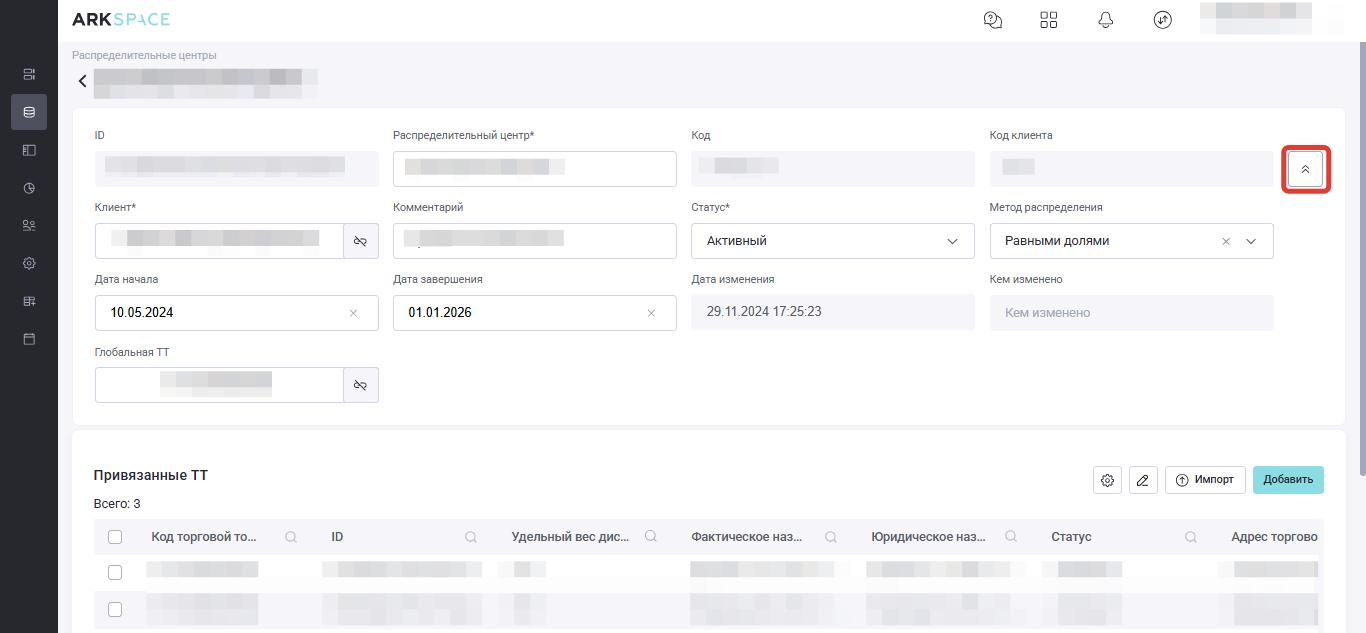1366x633 pixels.
Task: Click the notification bell icon
Action: click(x=1105, y=20)
